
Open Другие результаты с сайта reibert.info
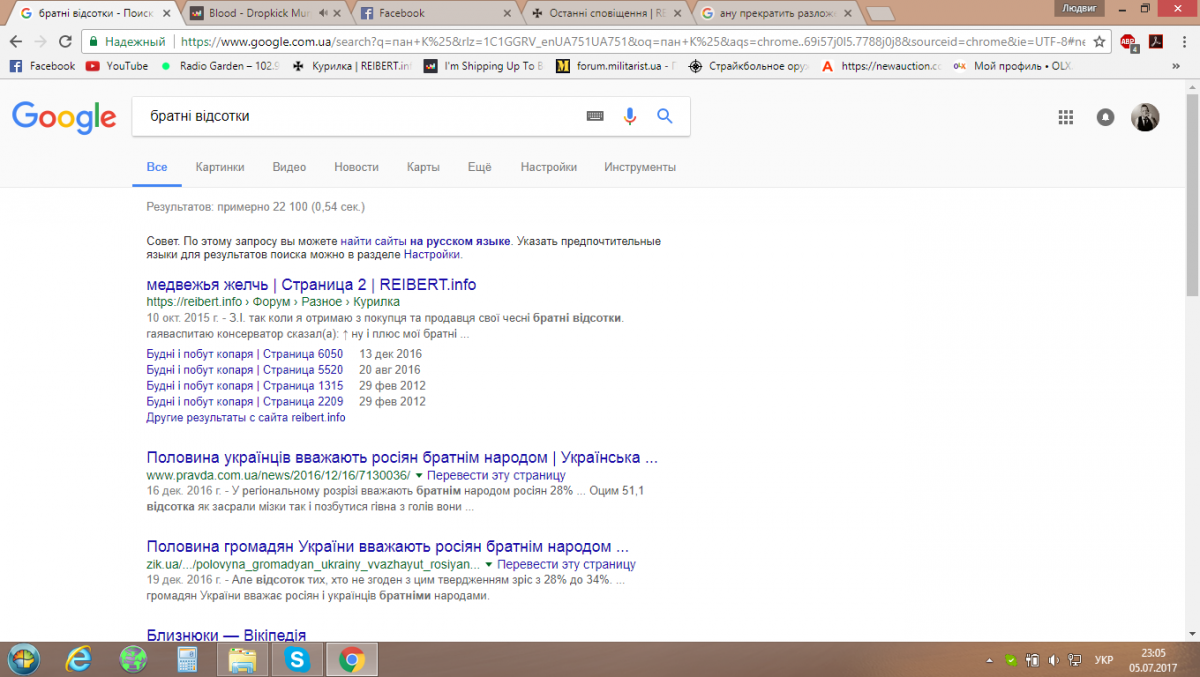246,417
